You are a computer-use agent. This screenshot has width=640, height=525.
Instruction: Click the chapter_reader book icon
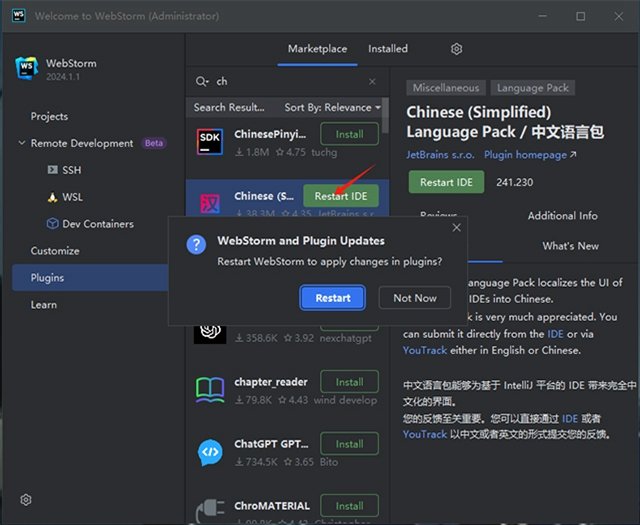(210, 390)
